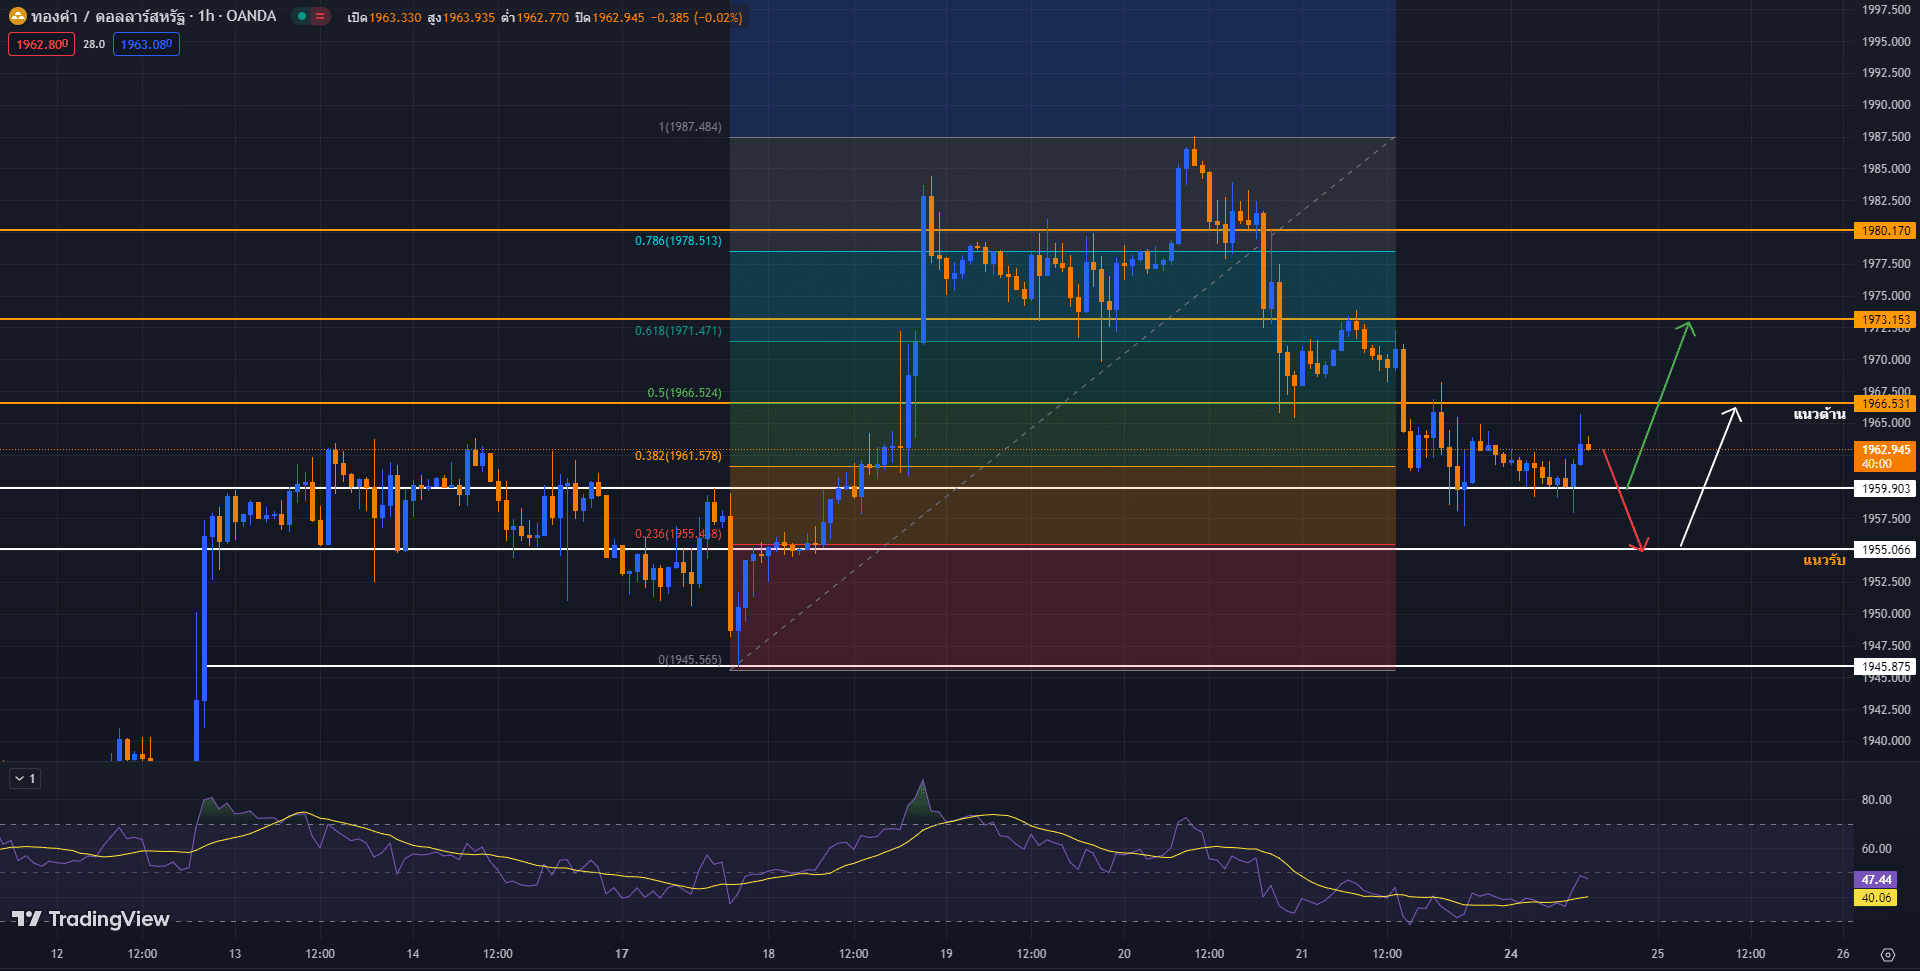
Task: Open chart settings gear in bottom-right corner
Action: tap(1887, 954)
